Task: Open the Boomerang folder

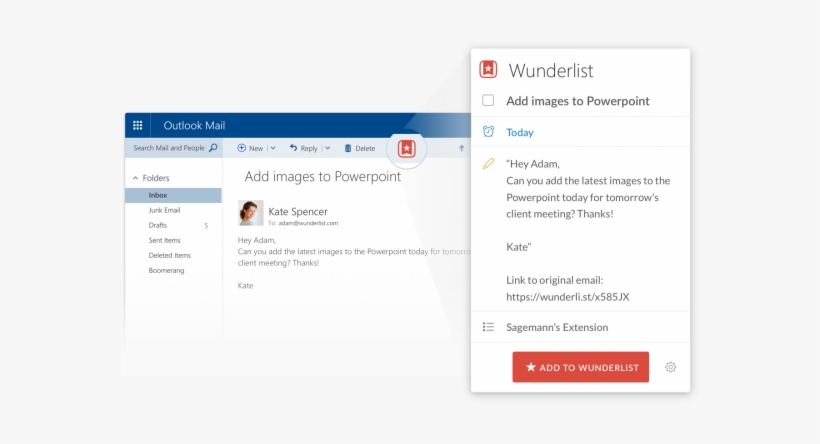Action: point(166,271)
